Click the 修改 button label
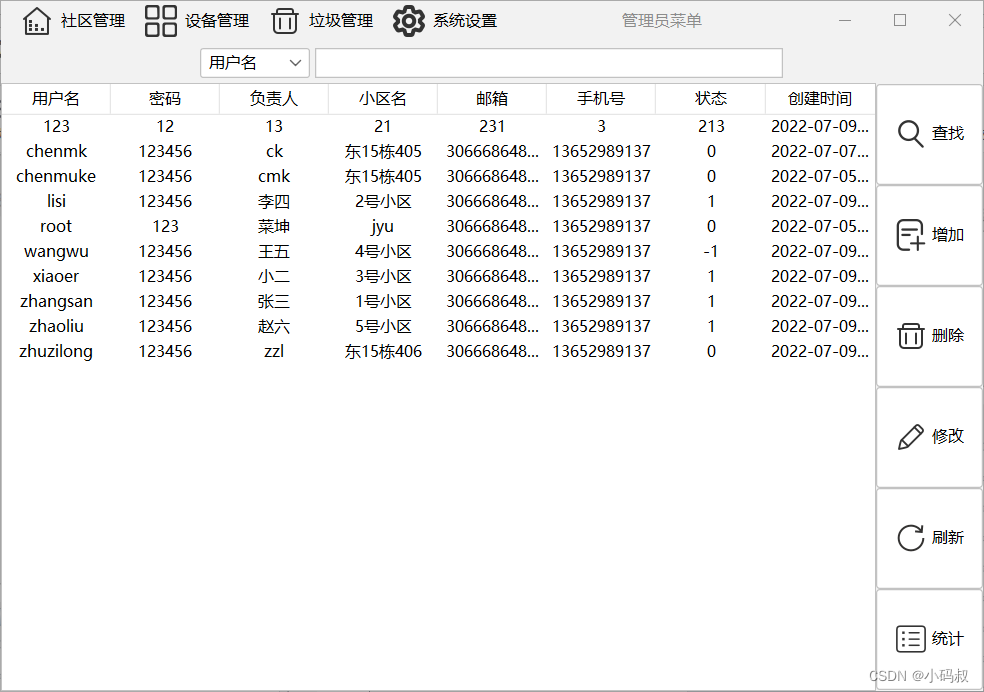 [948, 437]
